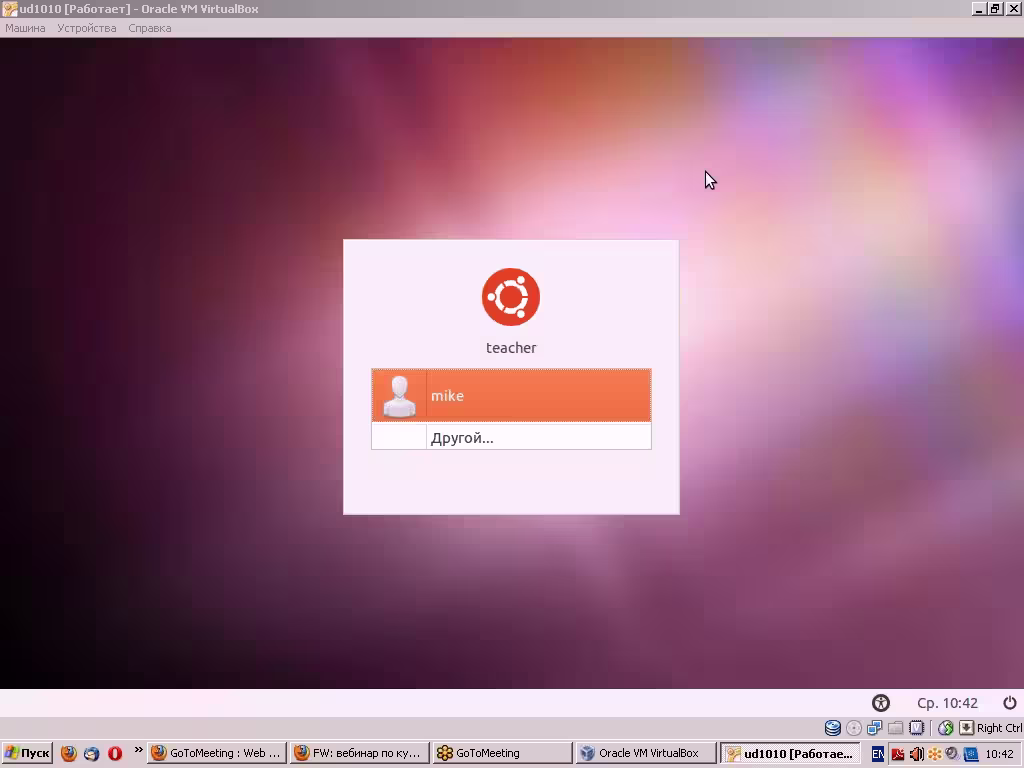Click the VirtualBox virtualization chip status icon
Screen dimensions: 1024x768
[x=917, y=728]
